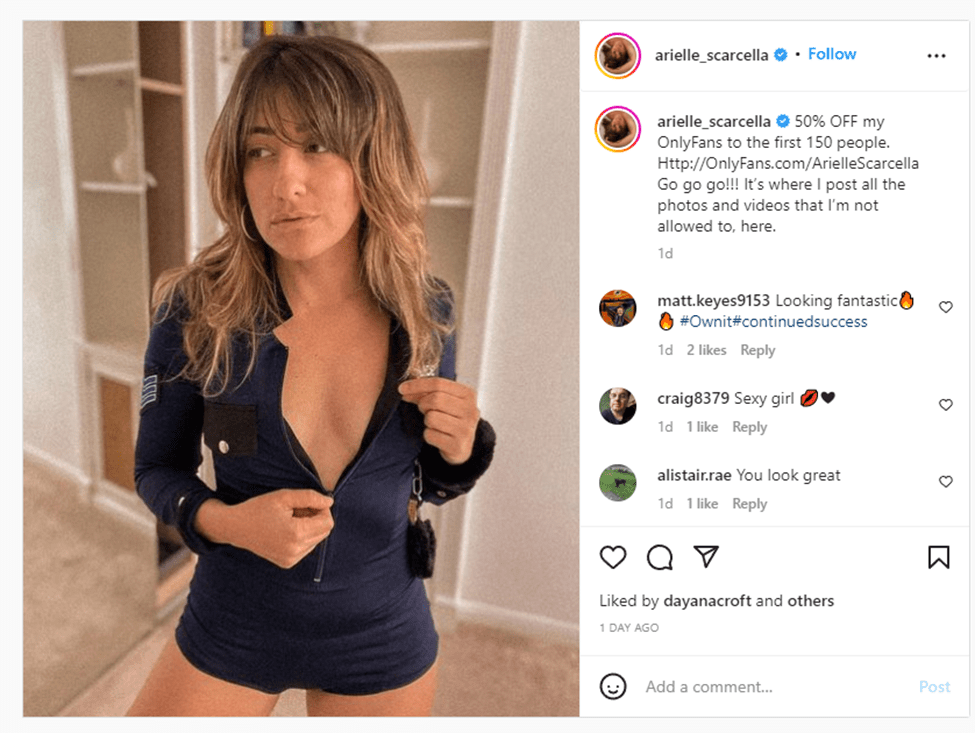Reply to matt.keyes9153's comment
975x733 pixels.
click(757, 351)
